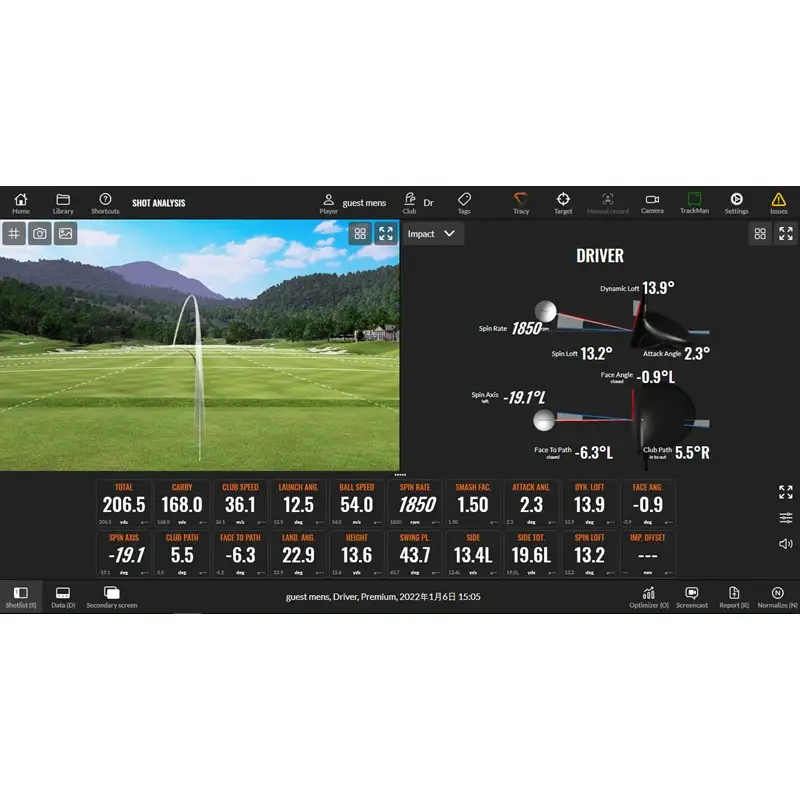Open the Optimizer chart icon
The width and height of the screenshot is (800, 800).
tap(648, 597)
